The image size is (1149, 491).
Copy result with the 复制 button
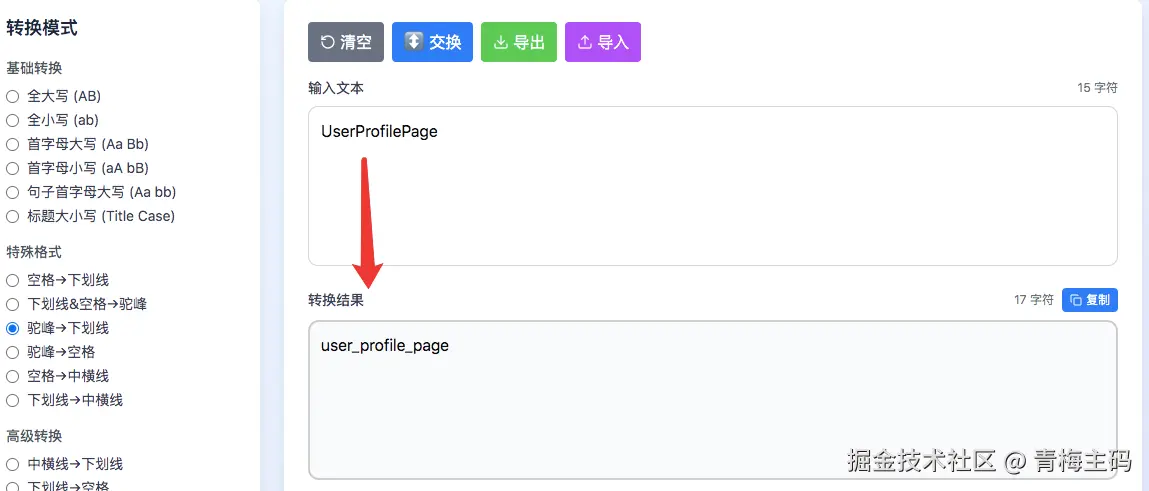click(1090, 300)
